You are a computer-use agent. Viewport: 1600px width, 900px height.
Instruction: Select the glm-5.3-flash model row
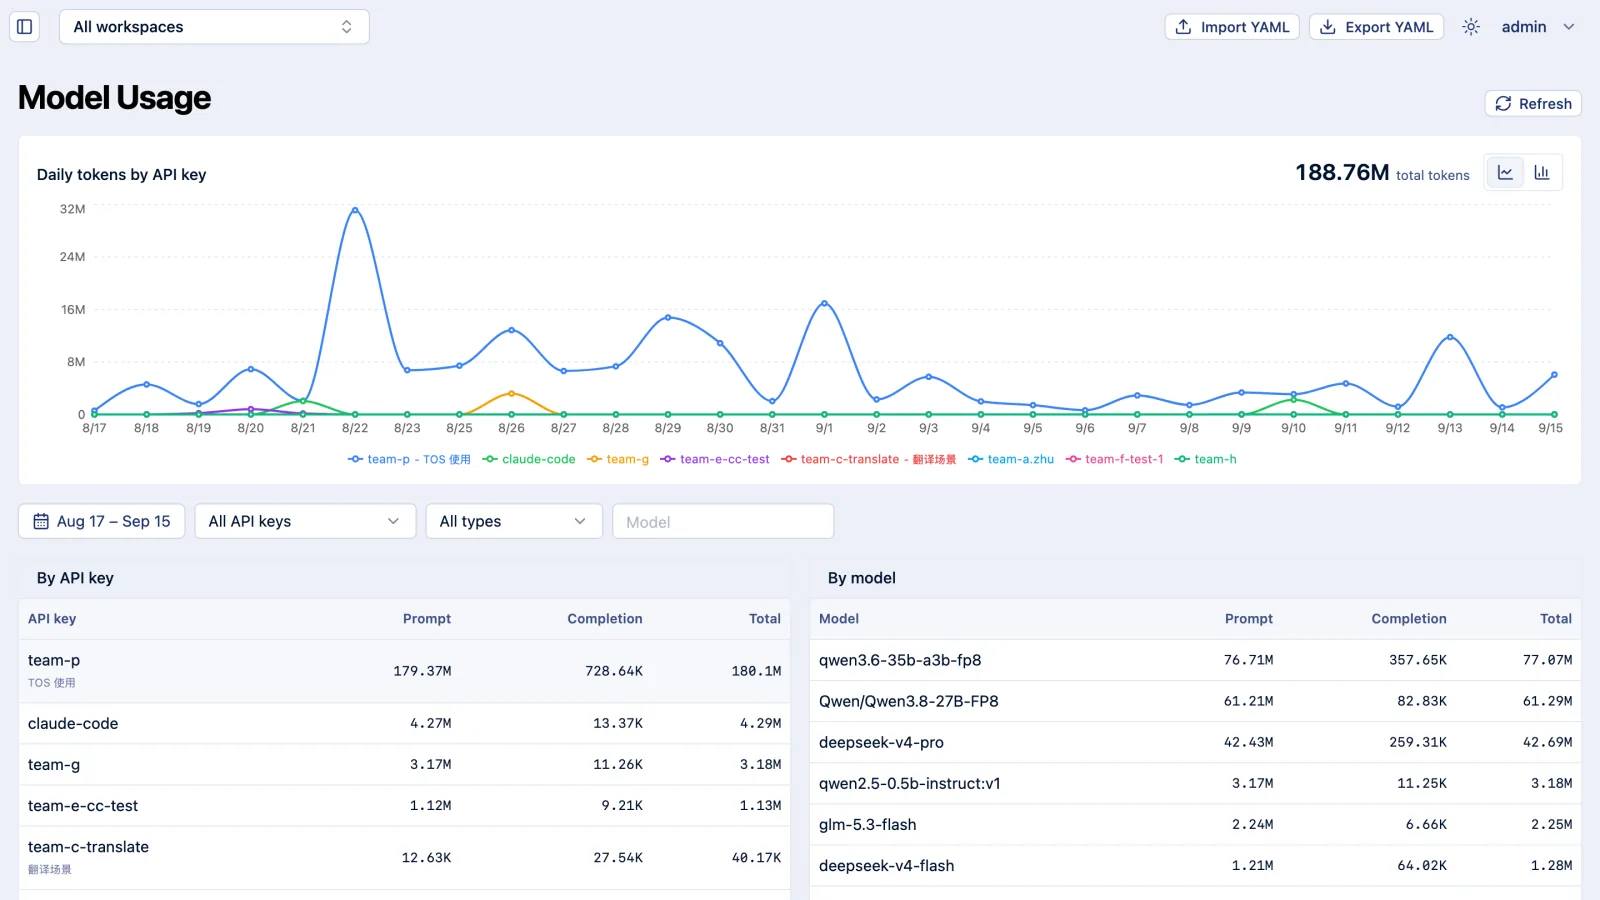[1195, 824]
